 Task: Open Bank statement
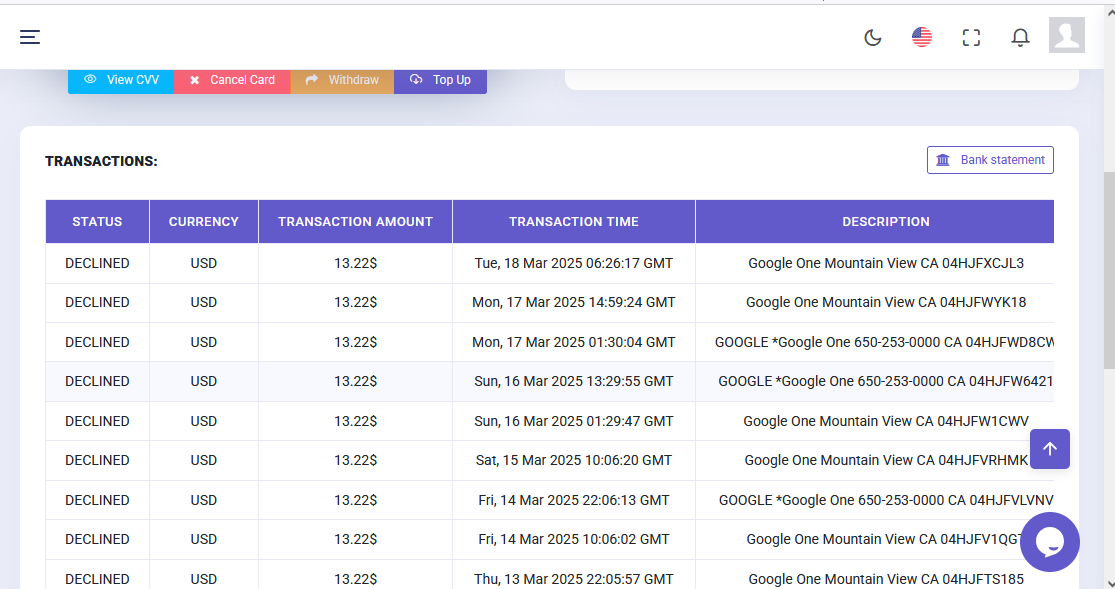pyautogui.click(x=990, y=160)
